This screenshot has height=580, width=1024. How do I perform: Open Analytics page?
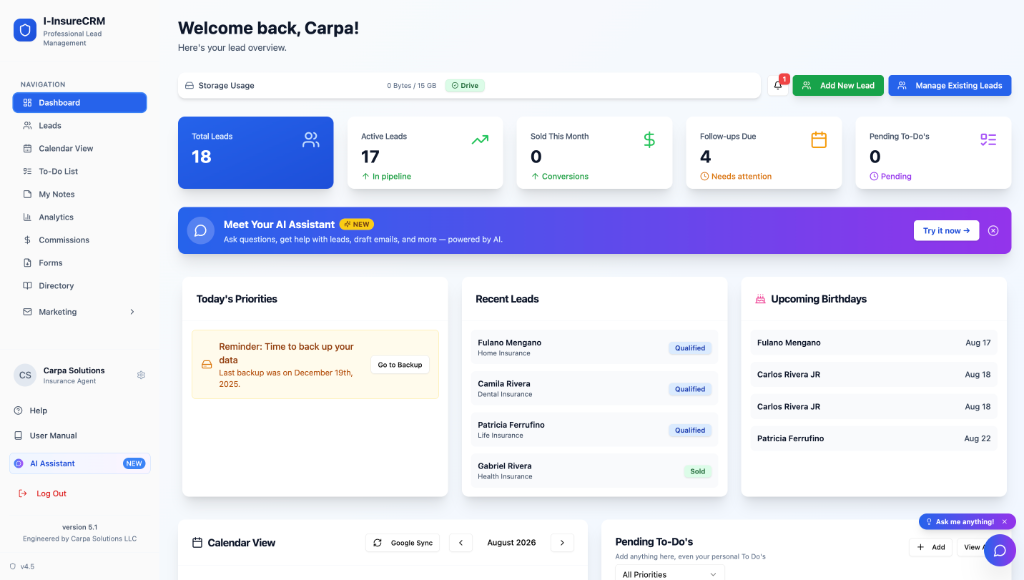click(80, 217)
